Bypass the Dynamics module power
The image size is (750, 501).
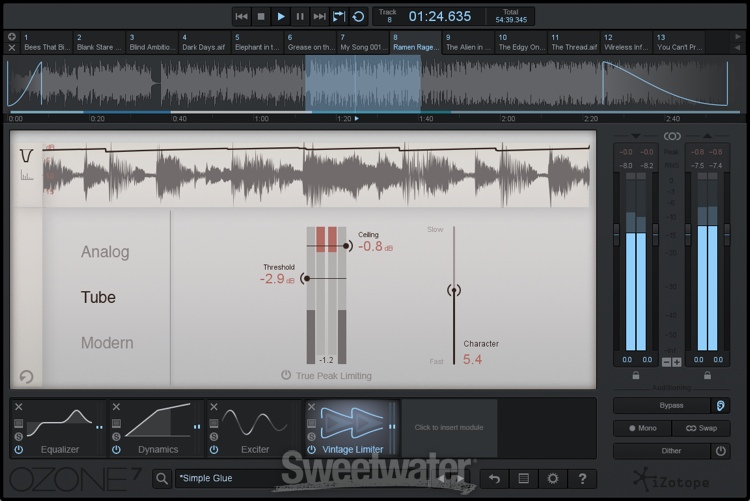116,449
